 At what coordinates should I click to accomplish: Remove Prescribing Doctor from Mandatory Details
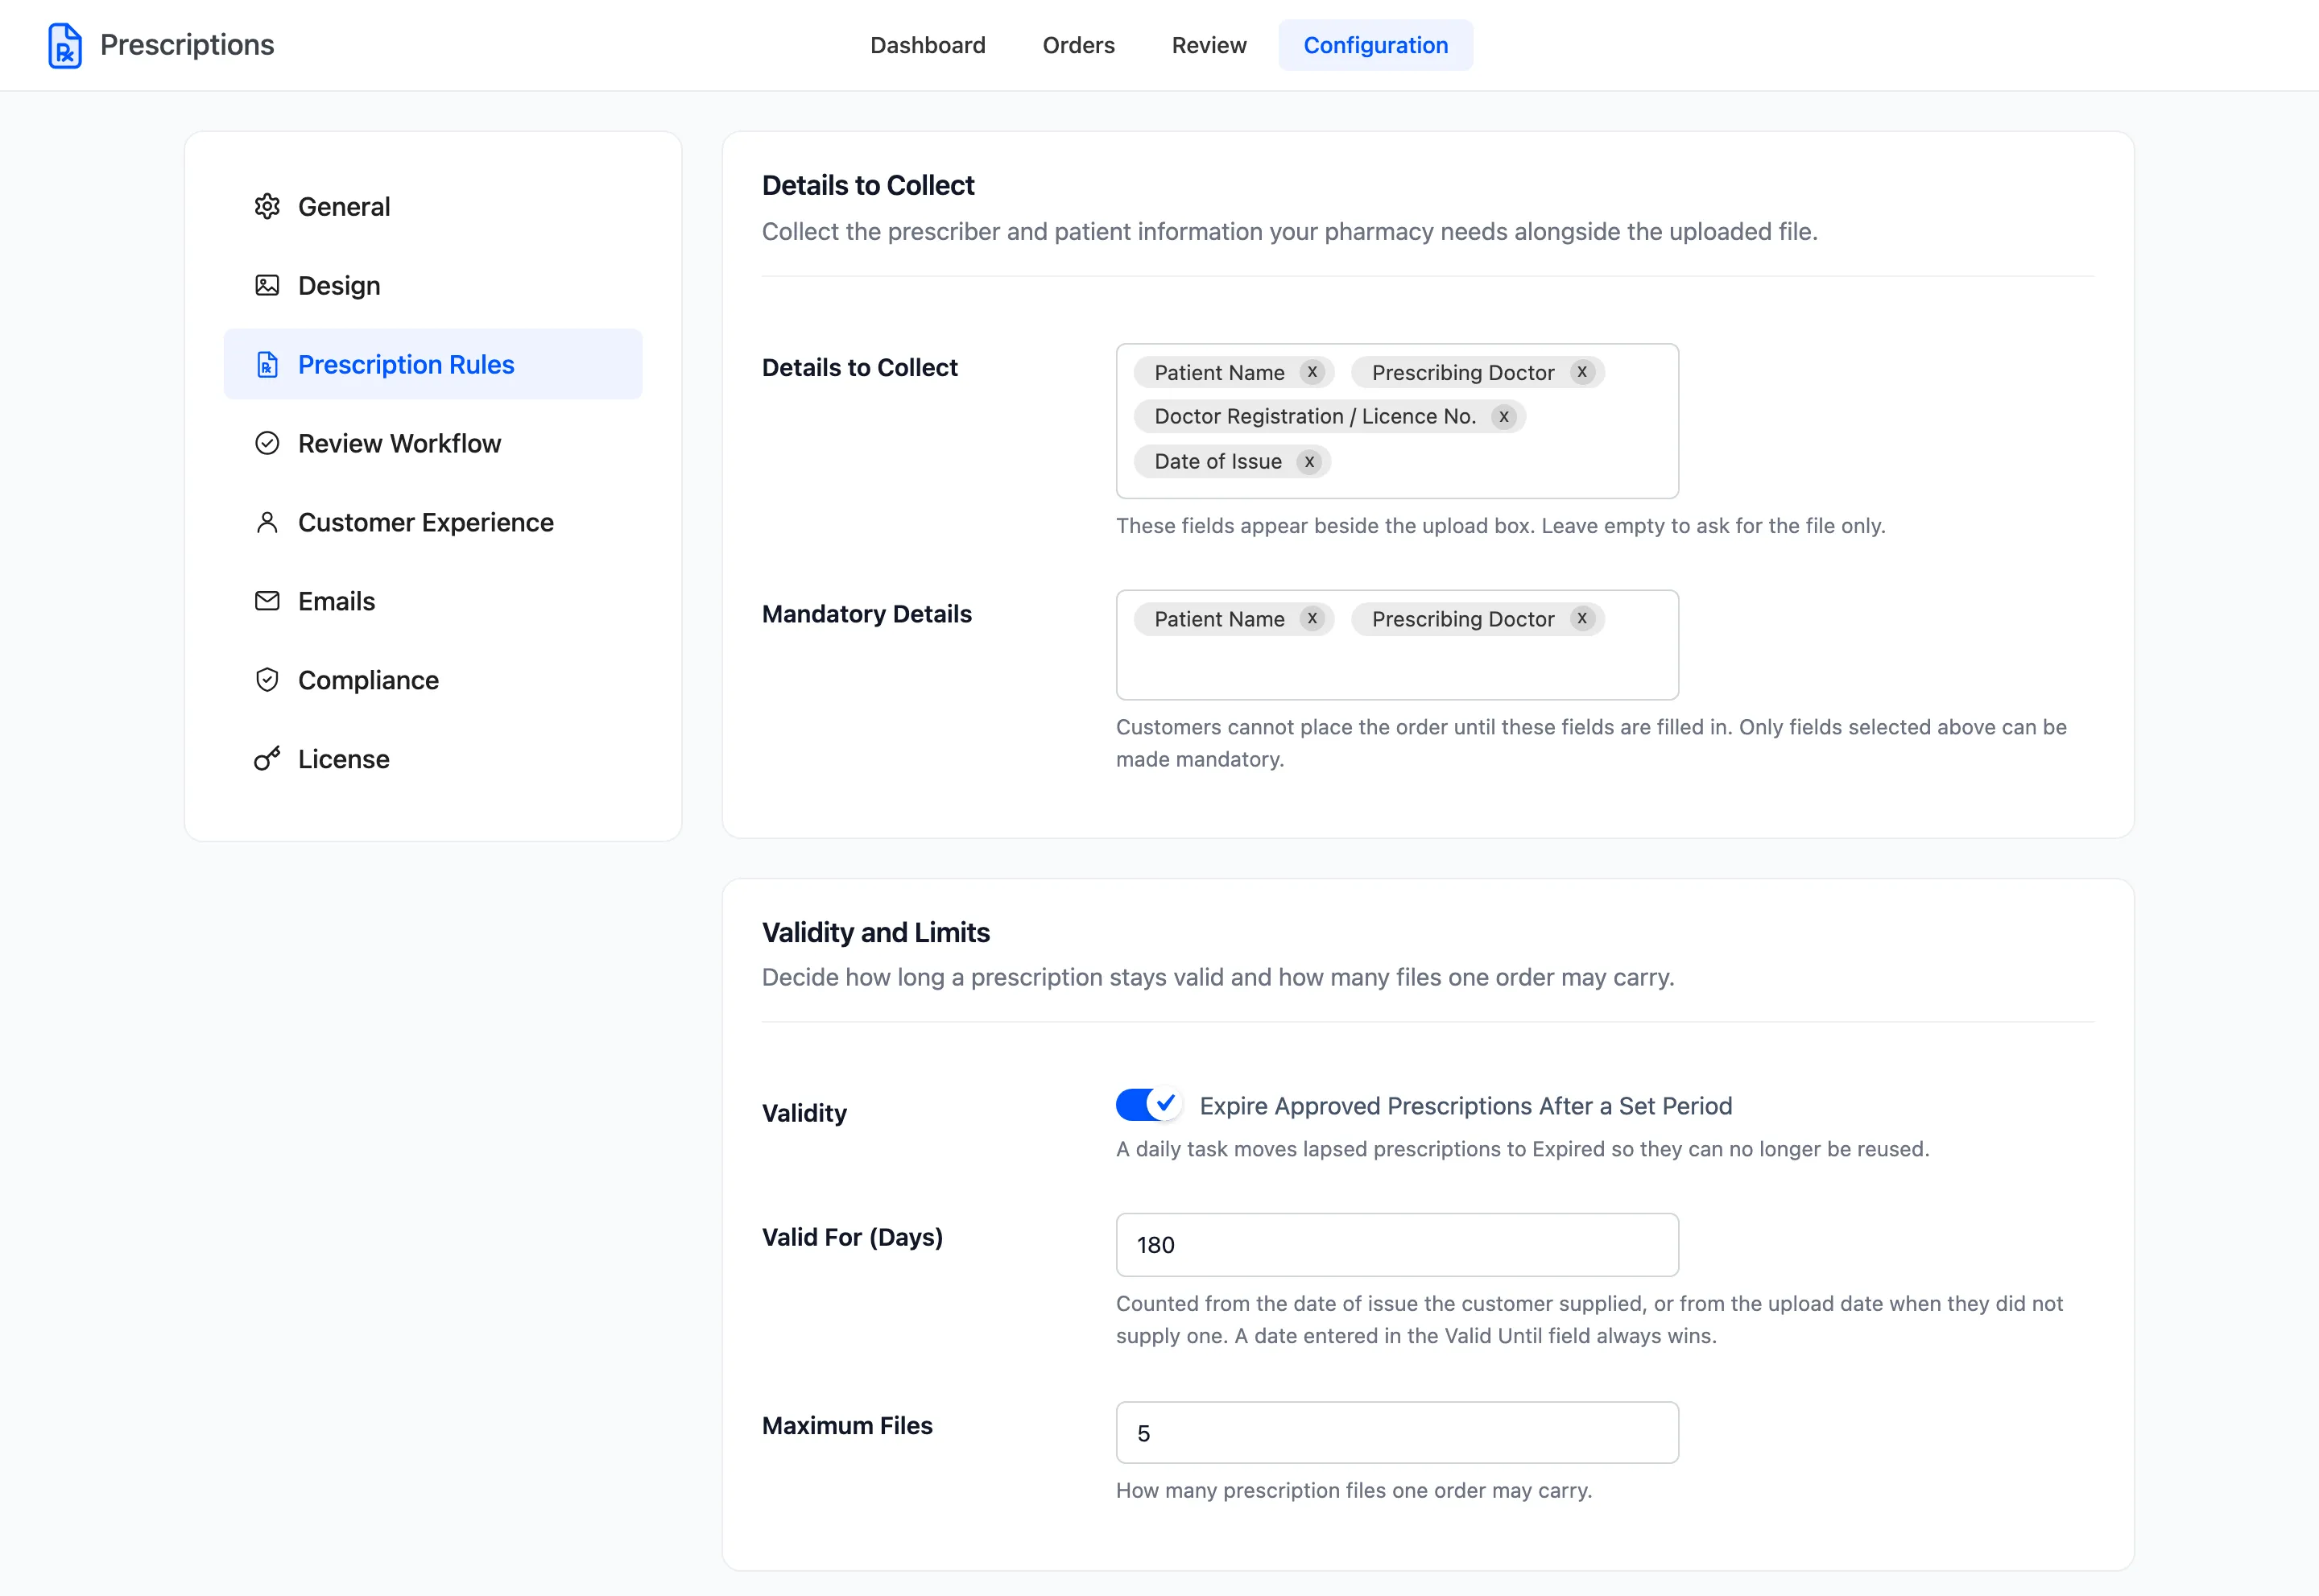click(1582, 619)
